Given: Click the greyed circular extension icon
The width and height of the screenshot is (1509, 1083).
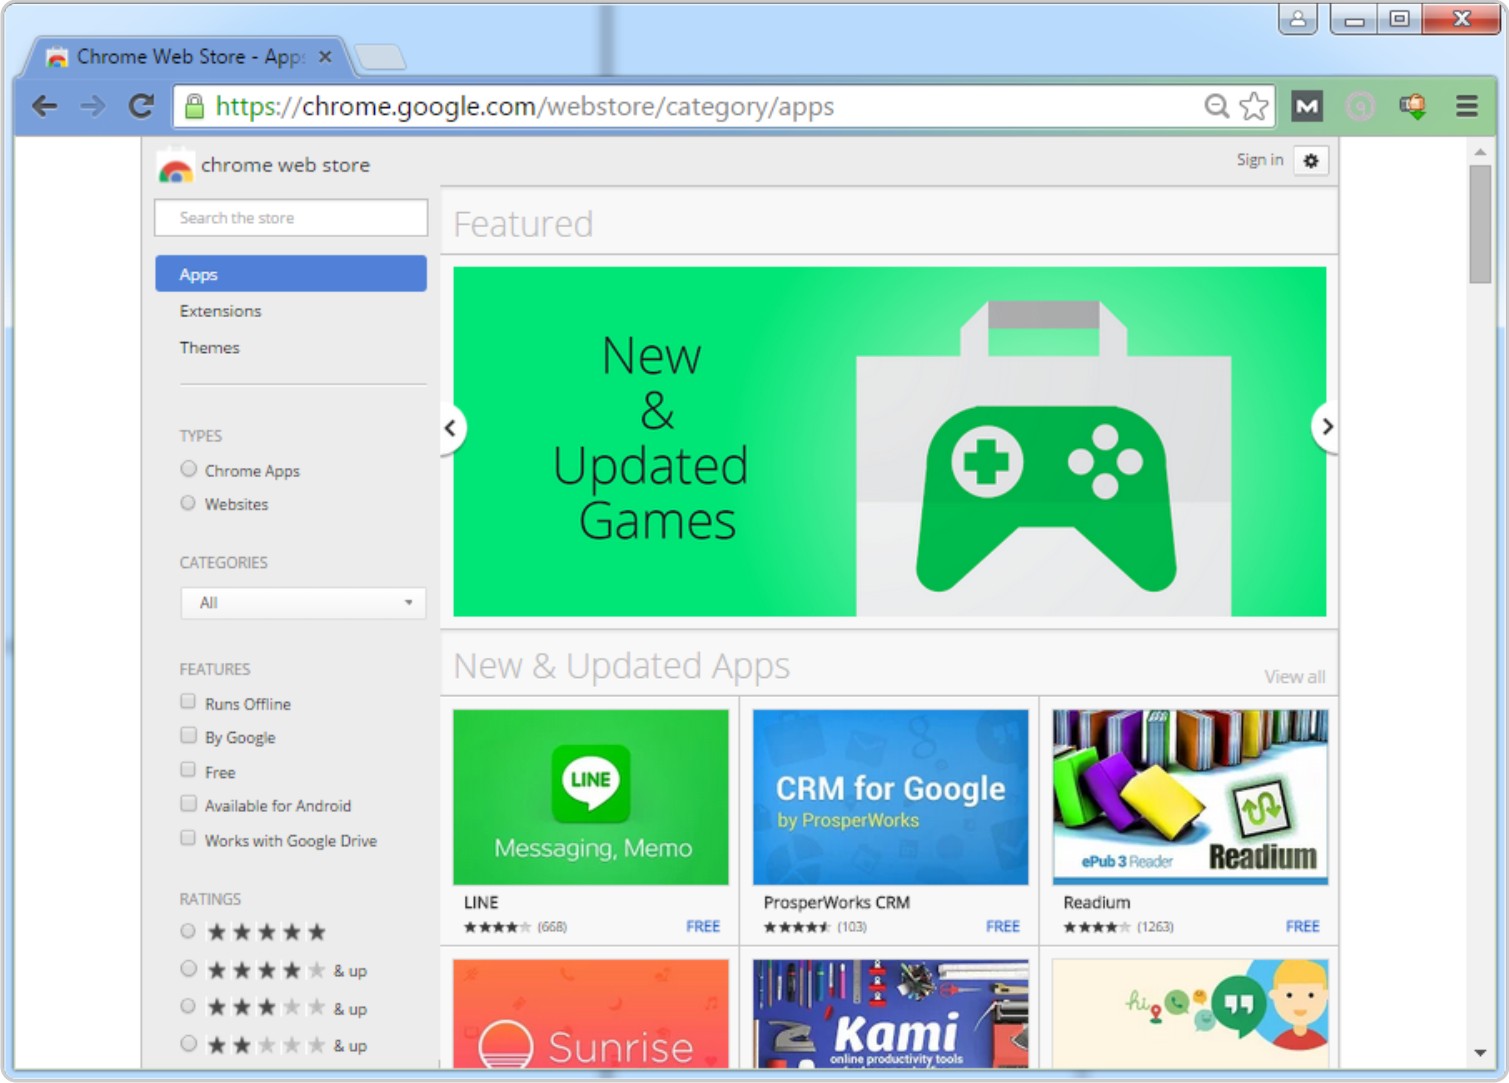Looking at the screenshot, I should 1360,106.
